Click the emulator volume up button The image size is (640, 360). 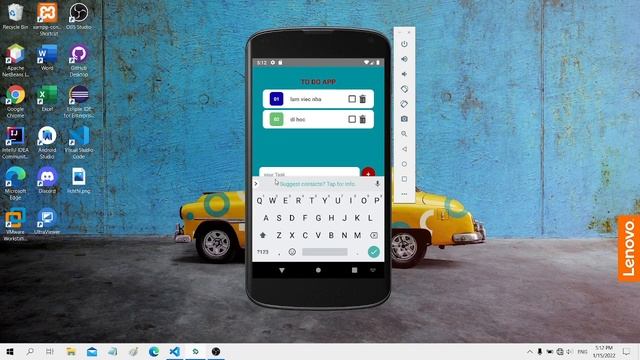(x=404, y=59)
